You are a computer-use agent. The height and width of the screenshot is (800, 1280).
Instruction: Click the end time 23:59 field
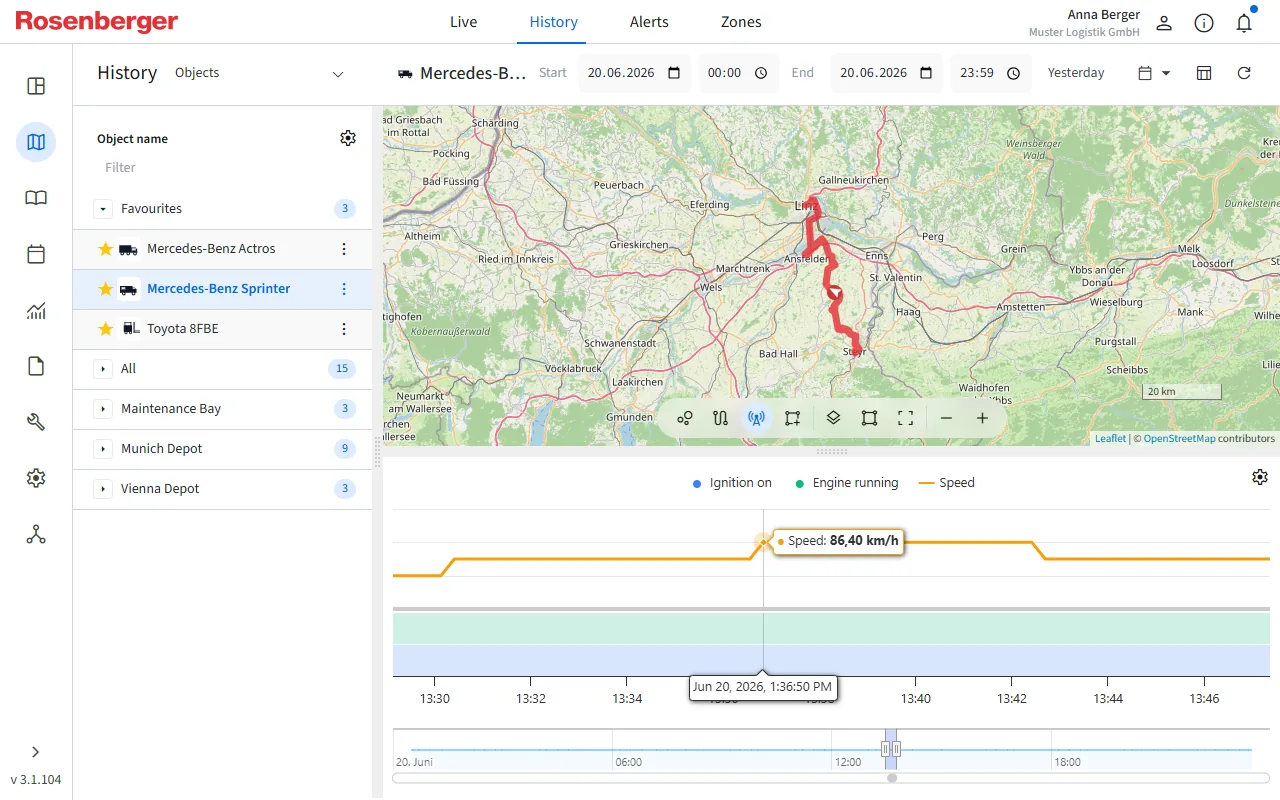tap(991, 73)
